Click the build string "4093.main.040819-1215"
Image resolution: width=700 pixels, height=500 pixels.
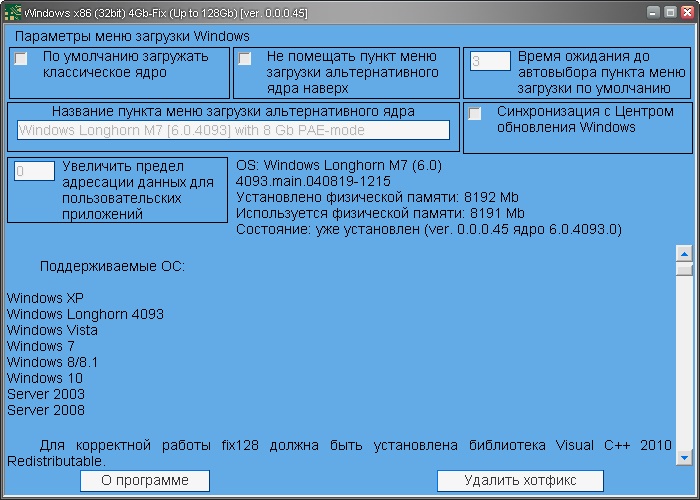[313, 181]
